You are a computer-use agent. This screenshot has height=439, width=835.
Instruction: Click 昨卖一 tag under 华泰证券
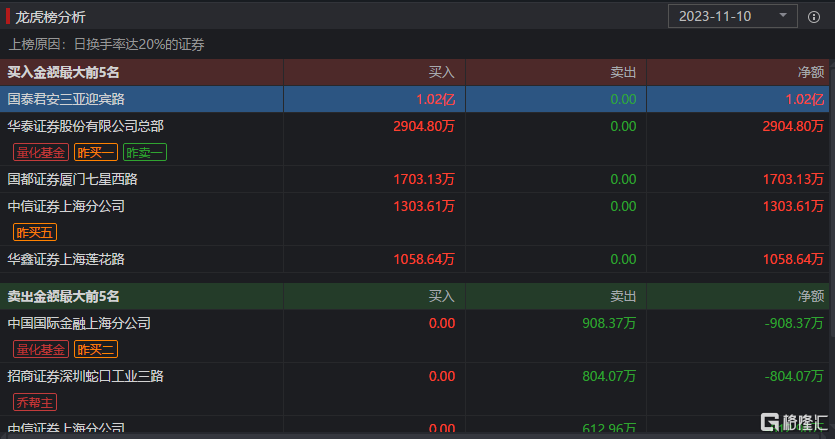pyautogui.click(x=145, y=152)
